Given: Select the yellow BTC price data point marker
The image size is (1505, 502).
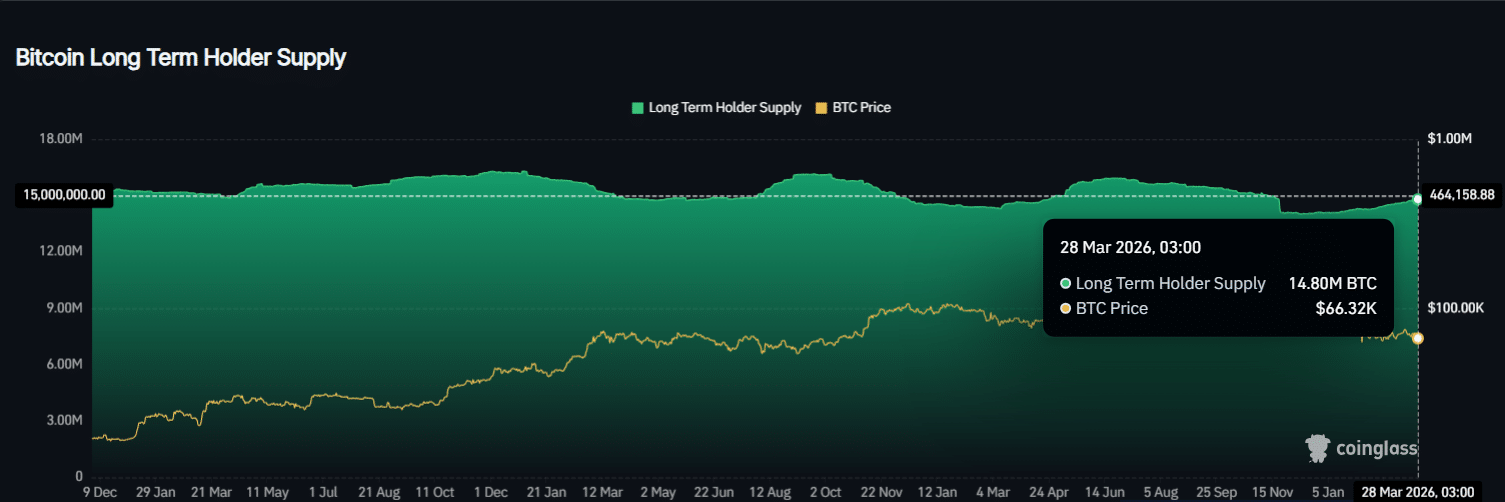Looking at the screenshot, I should (1417, 339).
